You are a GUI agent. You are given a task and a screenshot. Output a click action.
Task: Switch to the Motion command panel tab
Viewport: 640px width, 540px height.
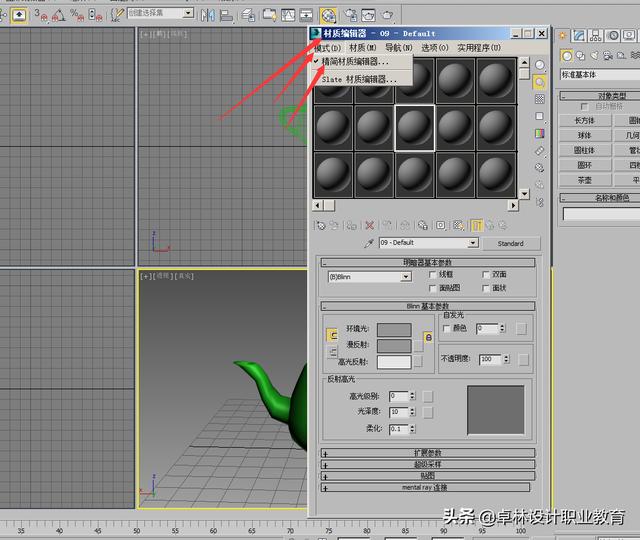pyautogui.click(x=613, y=36)
